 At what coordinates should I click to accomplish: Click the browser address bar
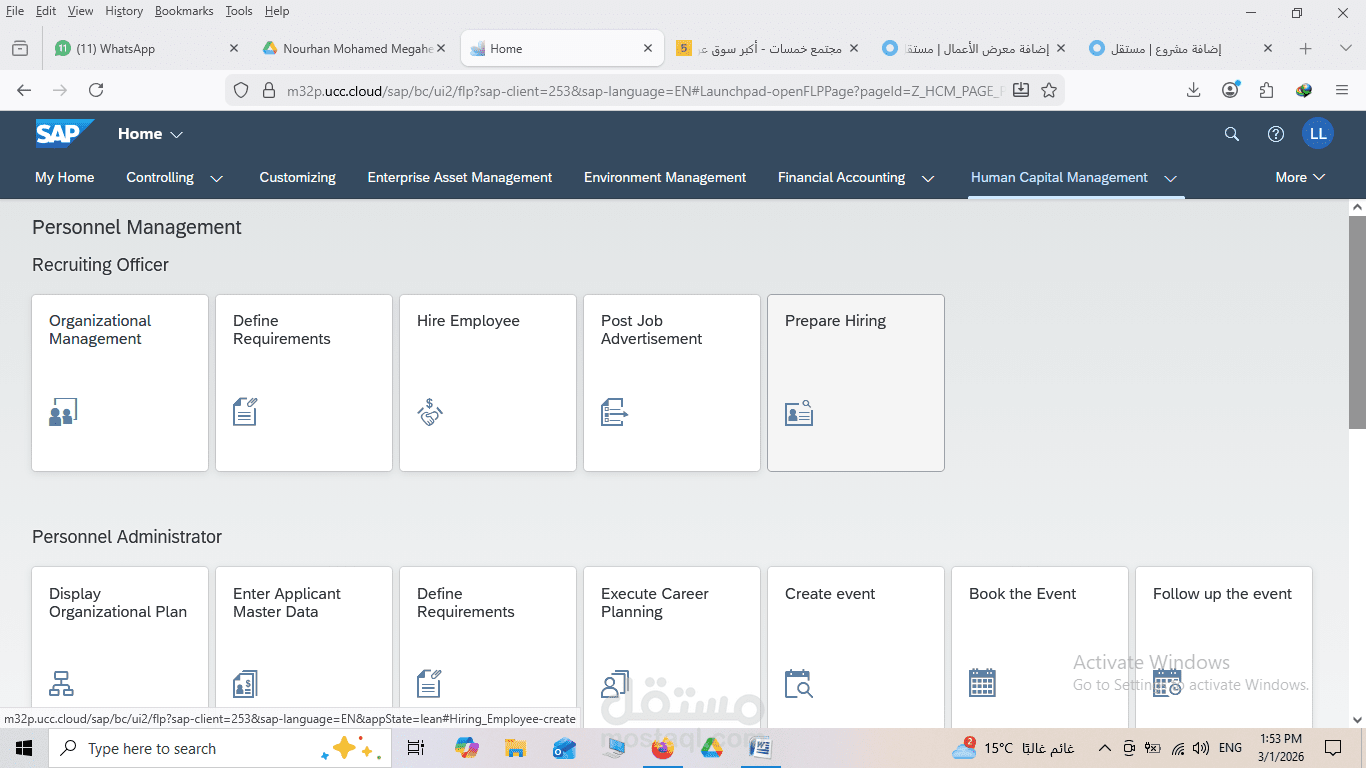coord(640,90)
